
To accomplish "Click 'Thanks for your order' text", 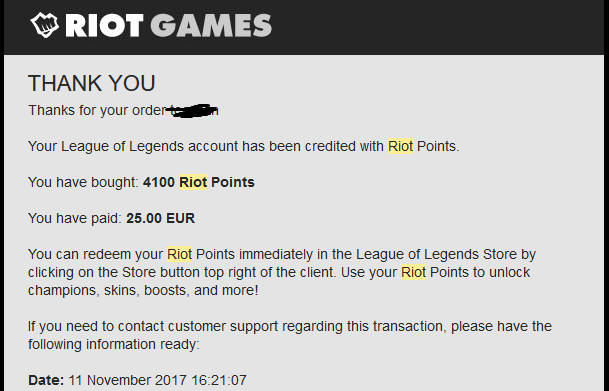I will pos(97,111).
